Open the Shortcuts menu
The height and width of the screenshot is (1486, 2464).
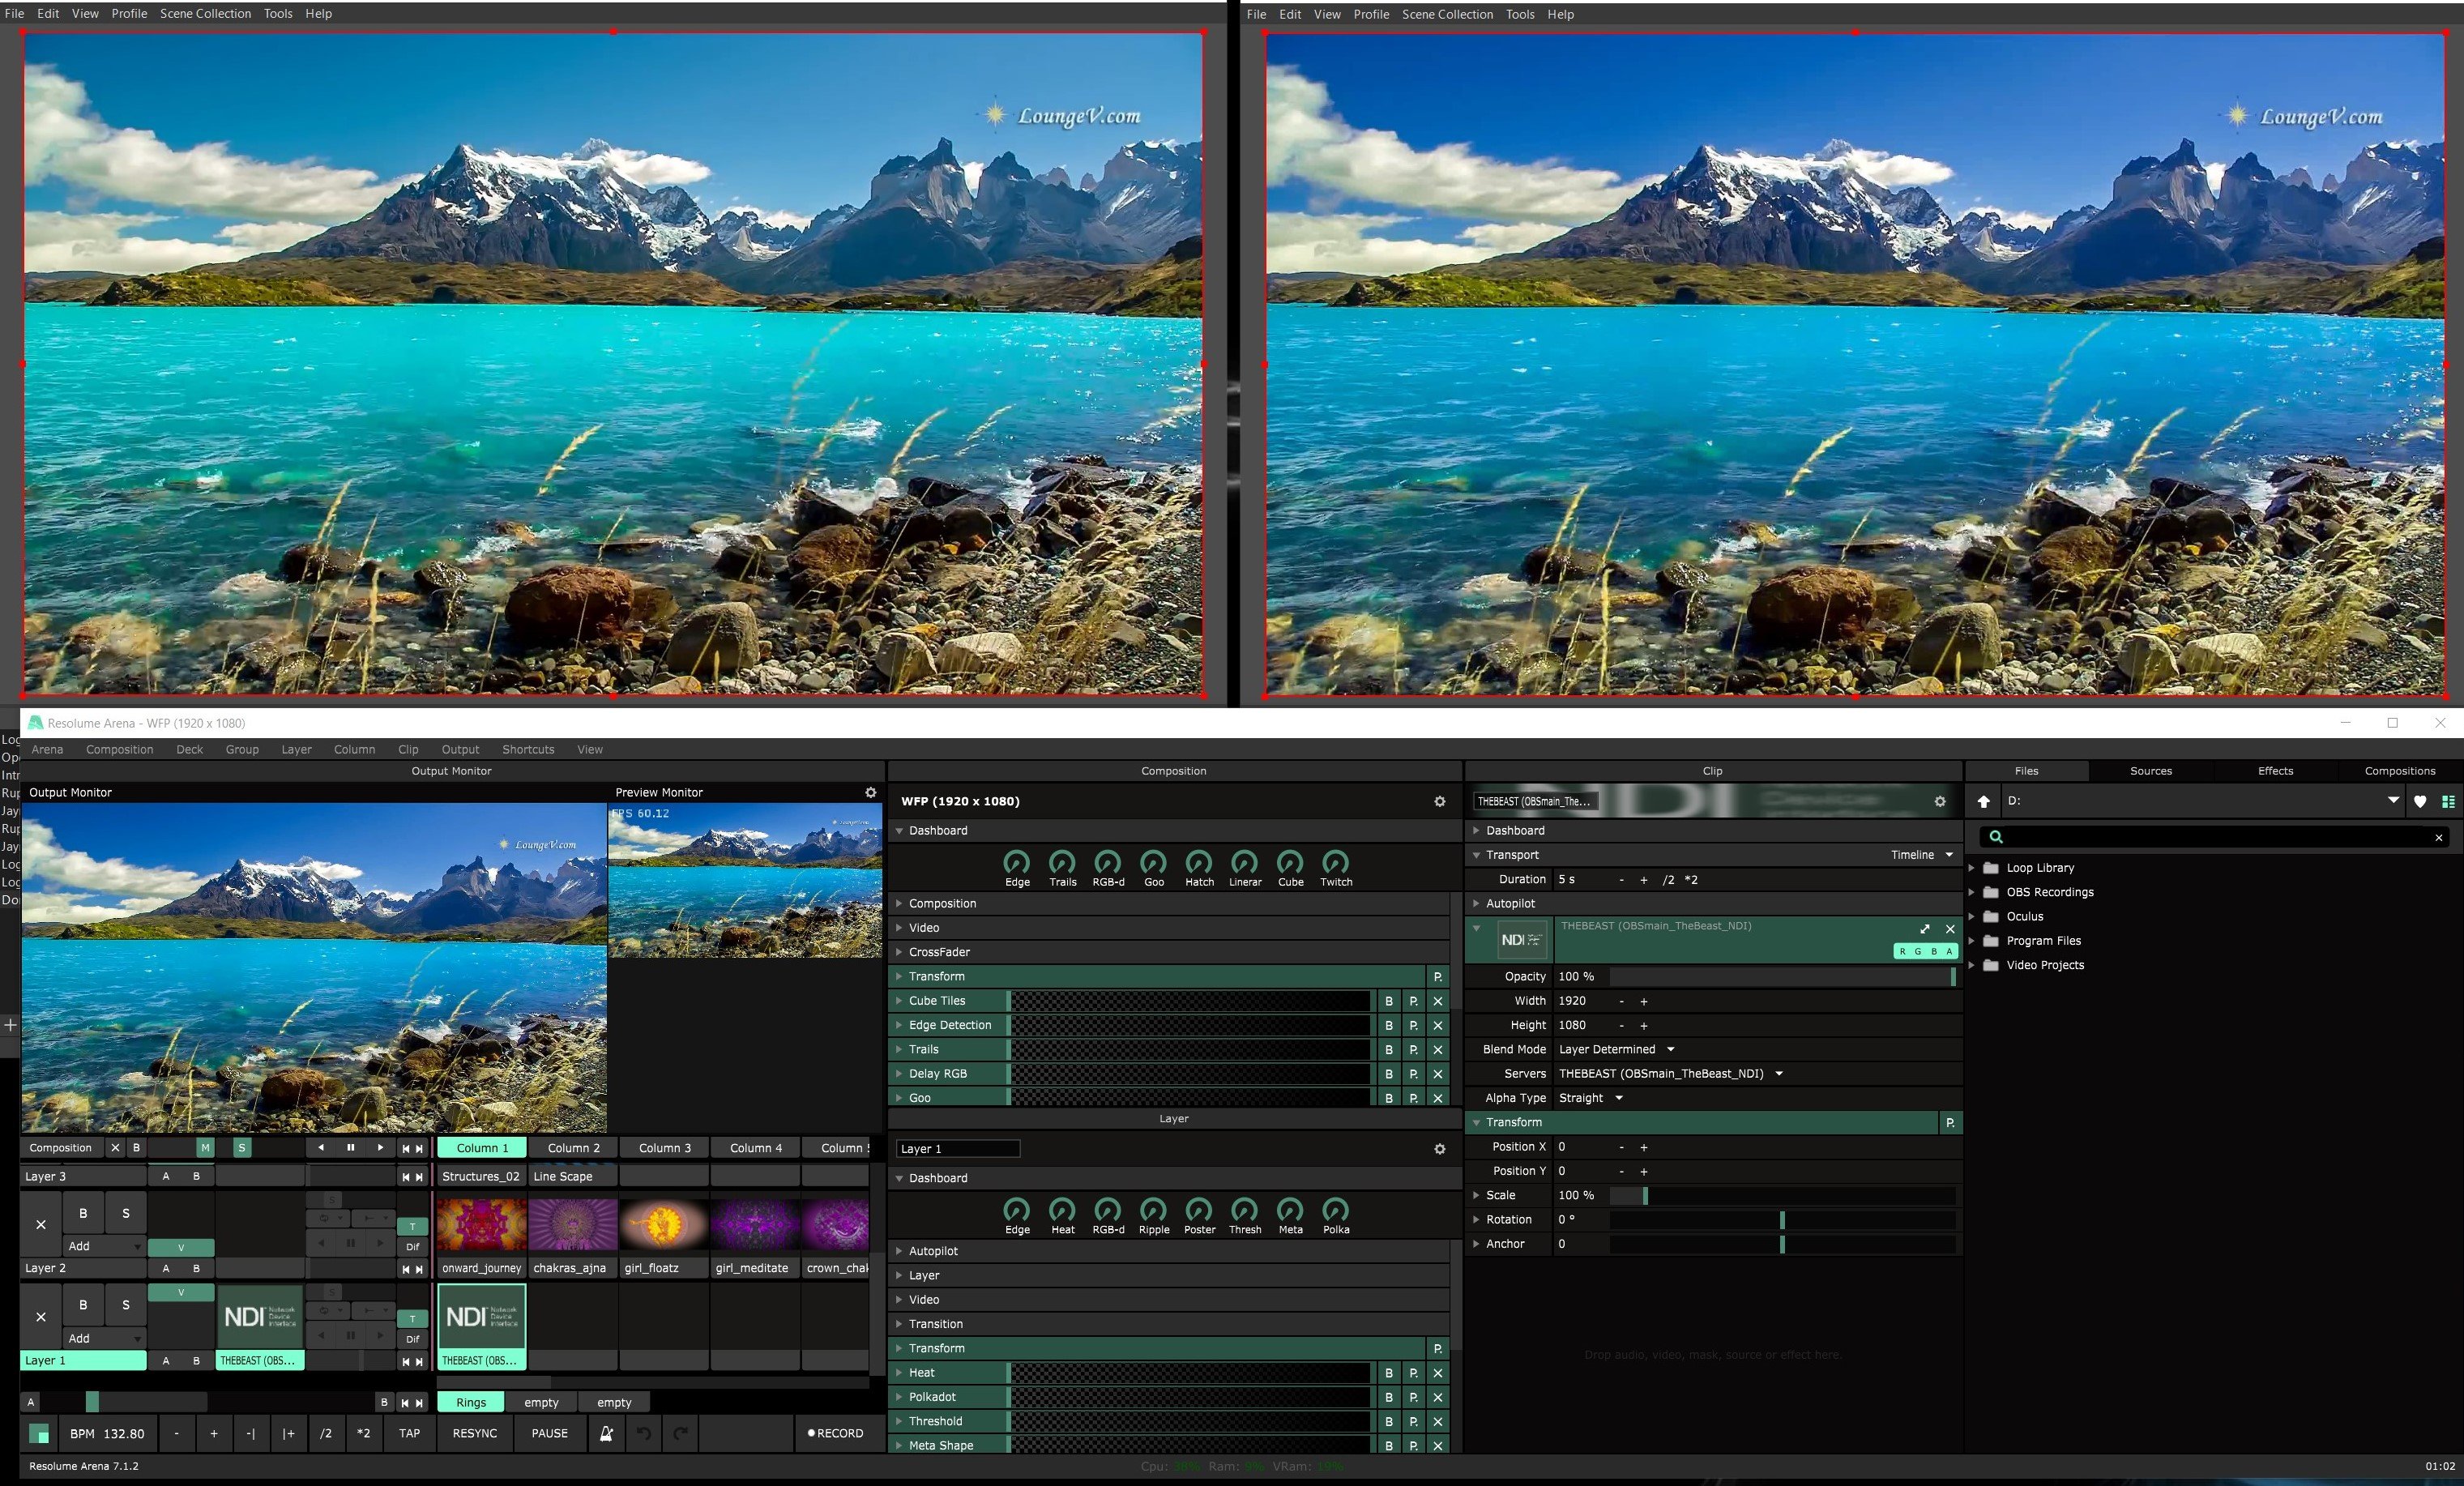527,749
